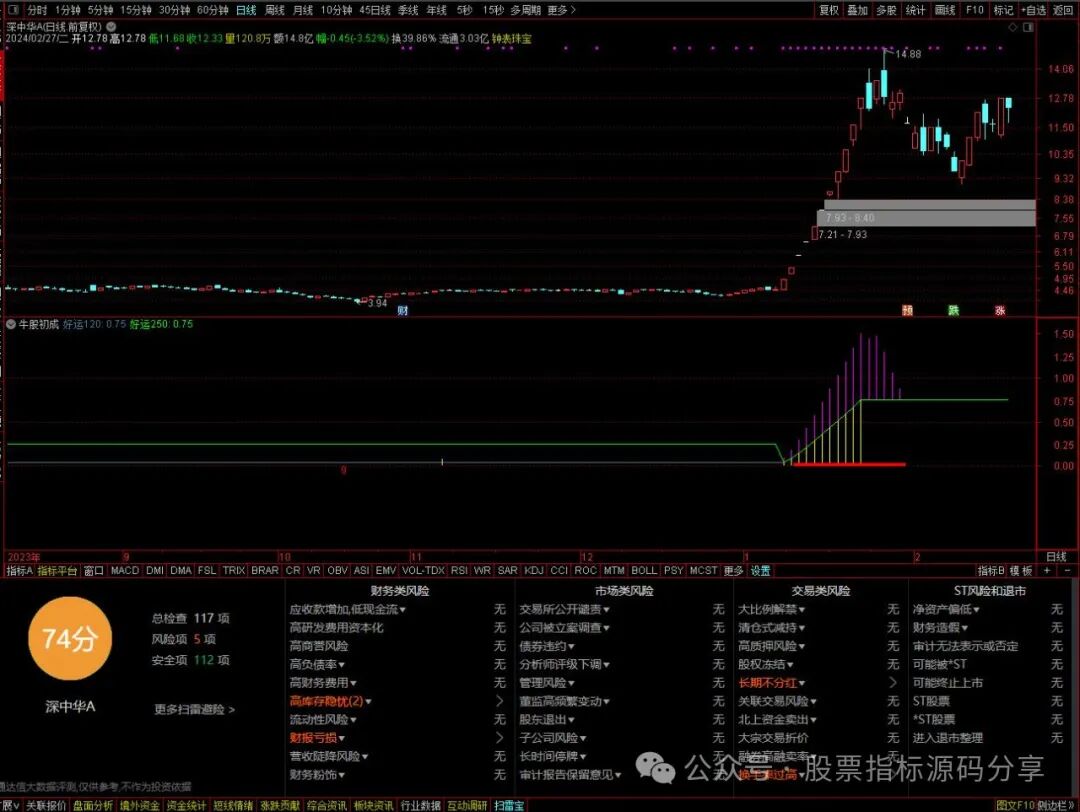Expand 长期不分红 risk item
The height and width of the screenshot is (812, 1080).
[771, 683]
